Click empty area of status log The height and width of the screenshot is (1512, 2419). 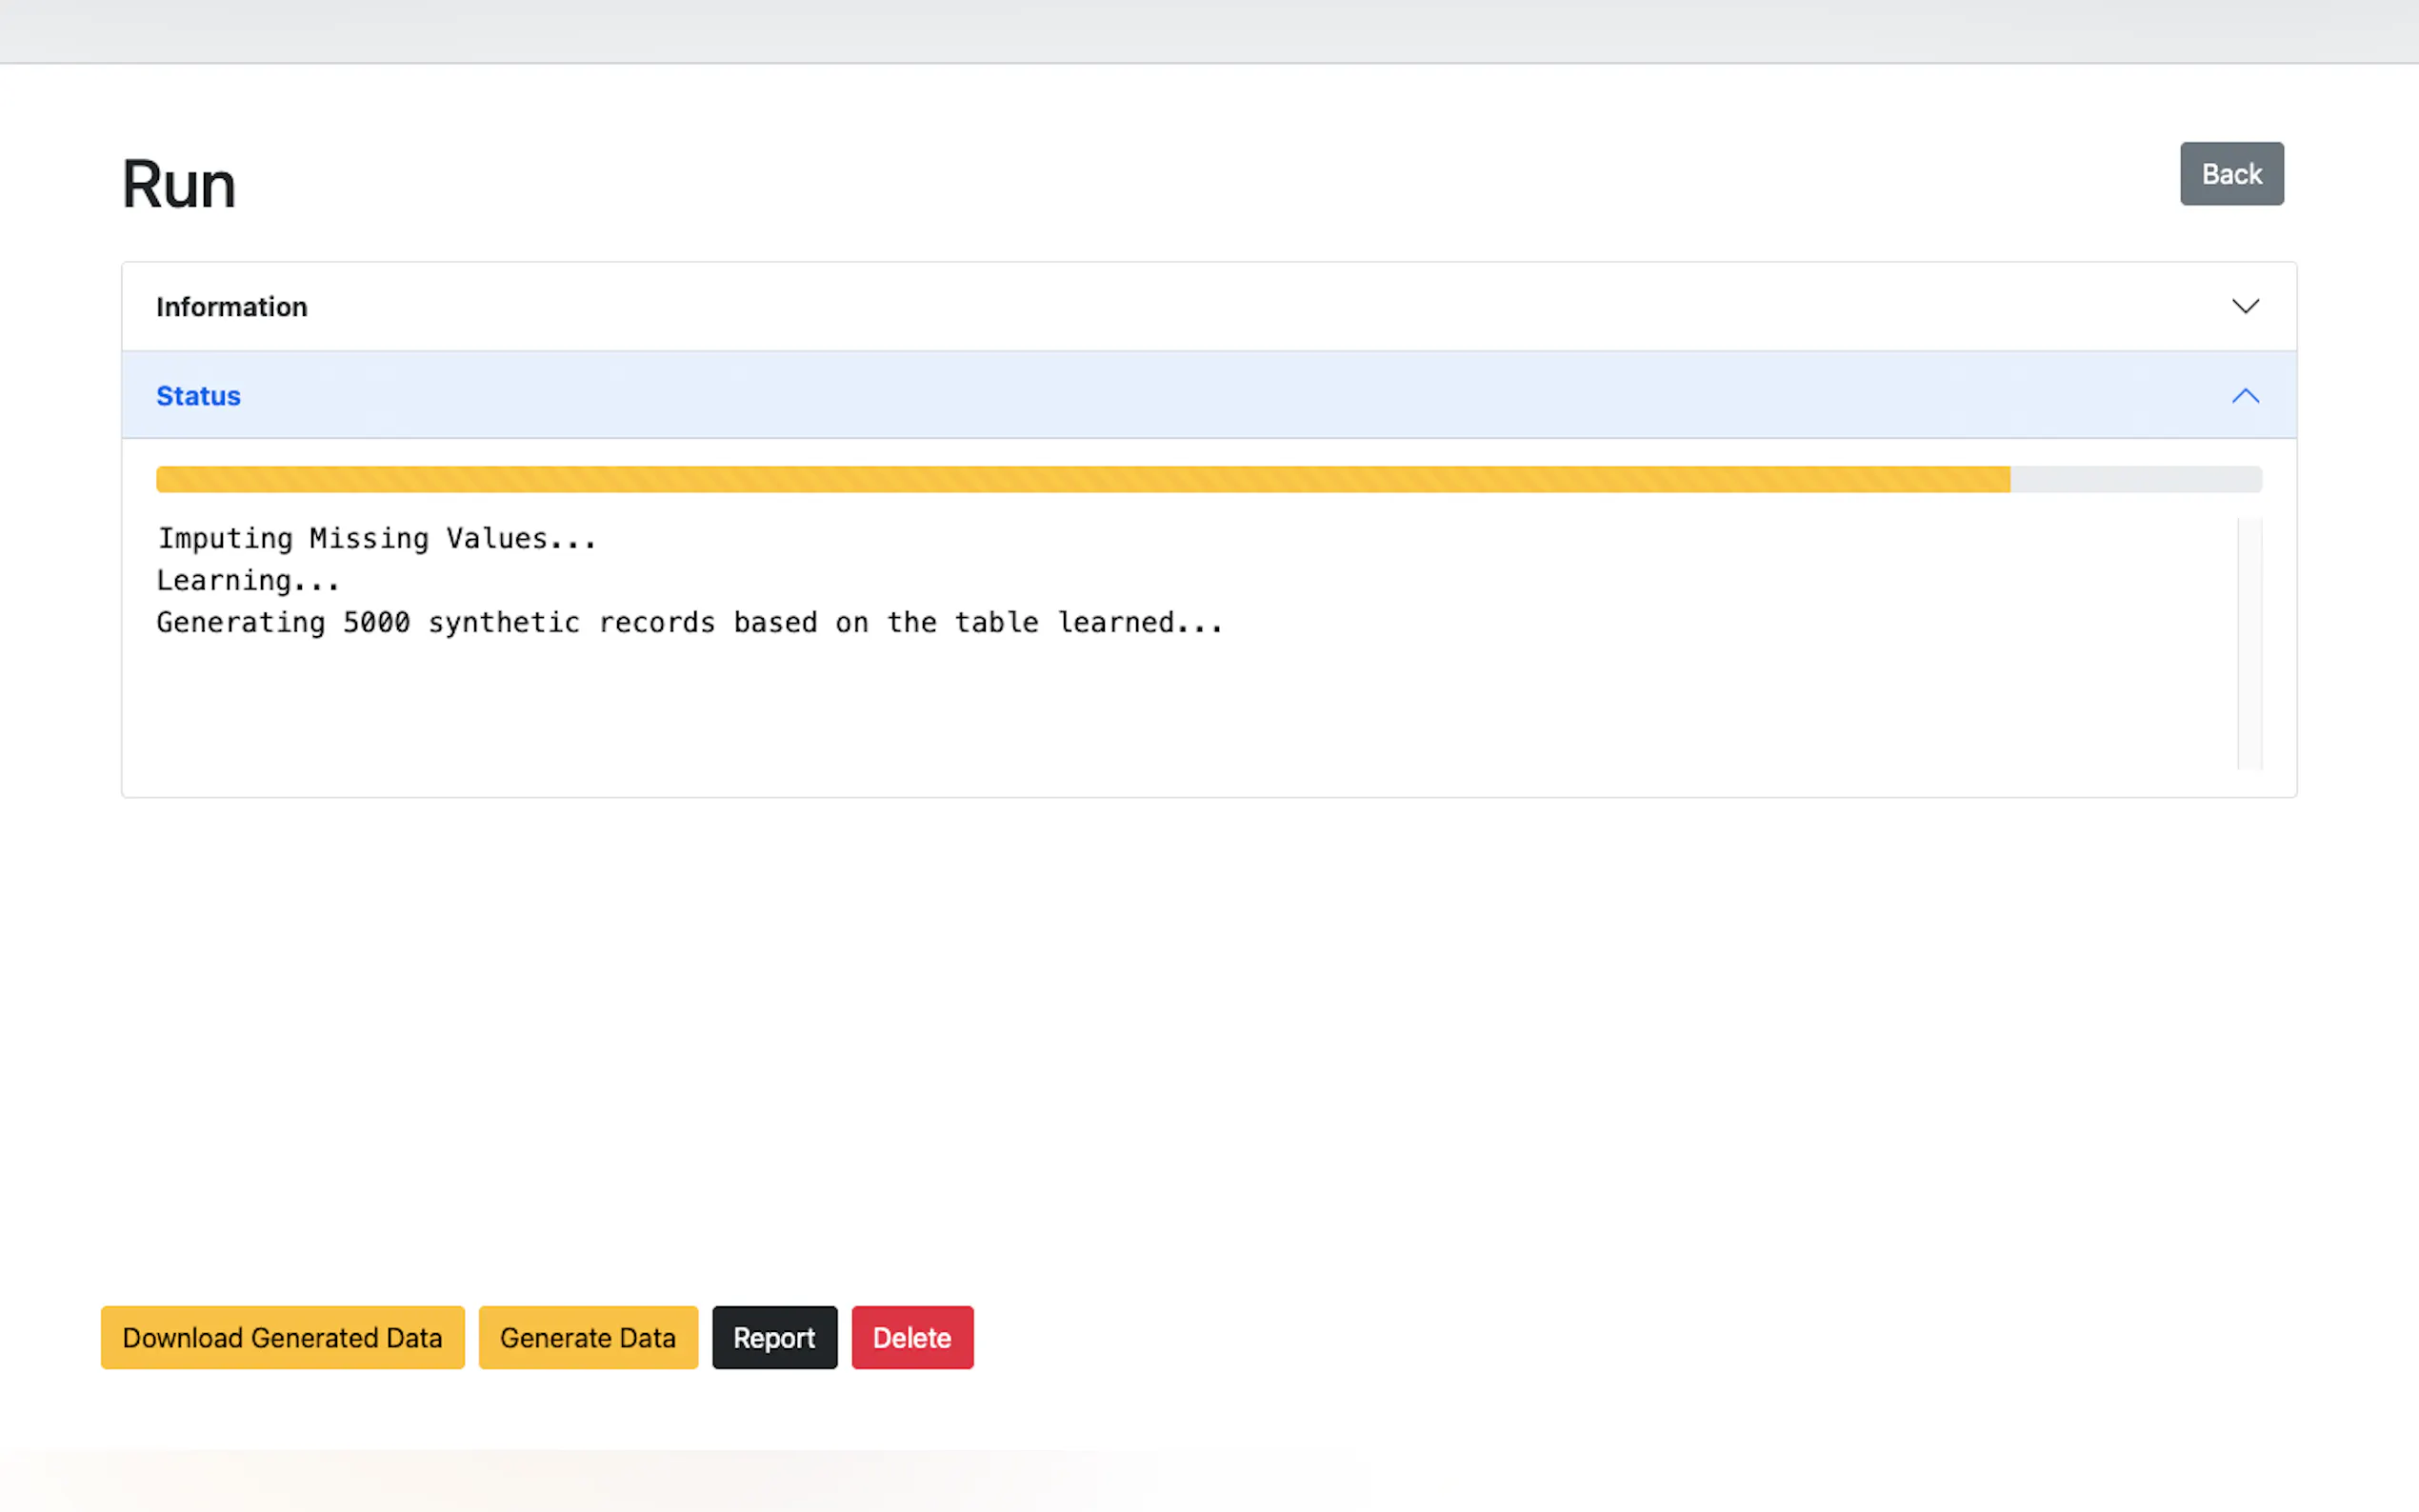(x=1100, y=715)
